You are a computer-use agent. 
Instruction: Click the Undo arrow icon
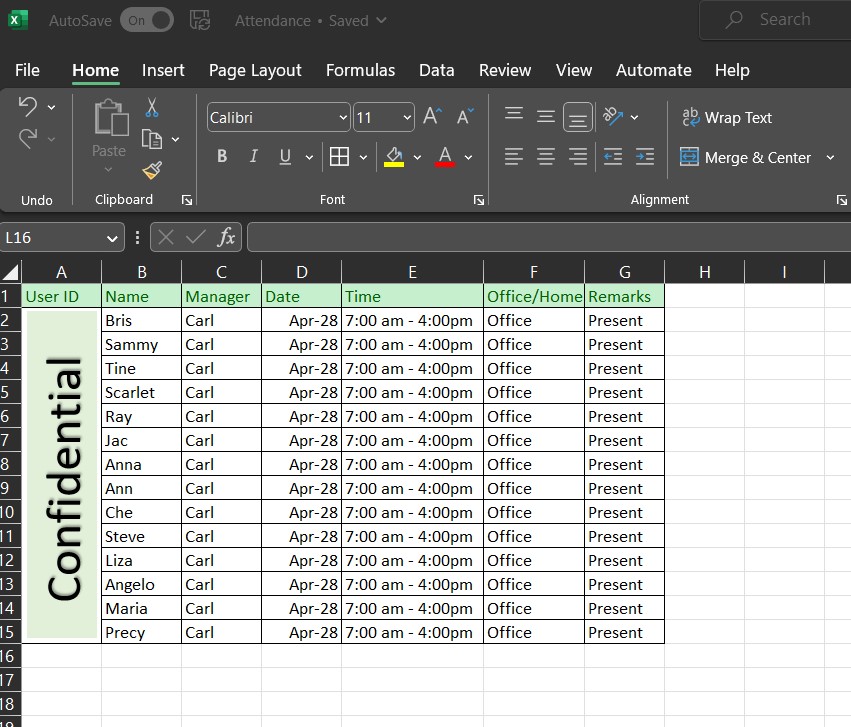tap(28, 106)
